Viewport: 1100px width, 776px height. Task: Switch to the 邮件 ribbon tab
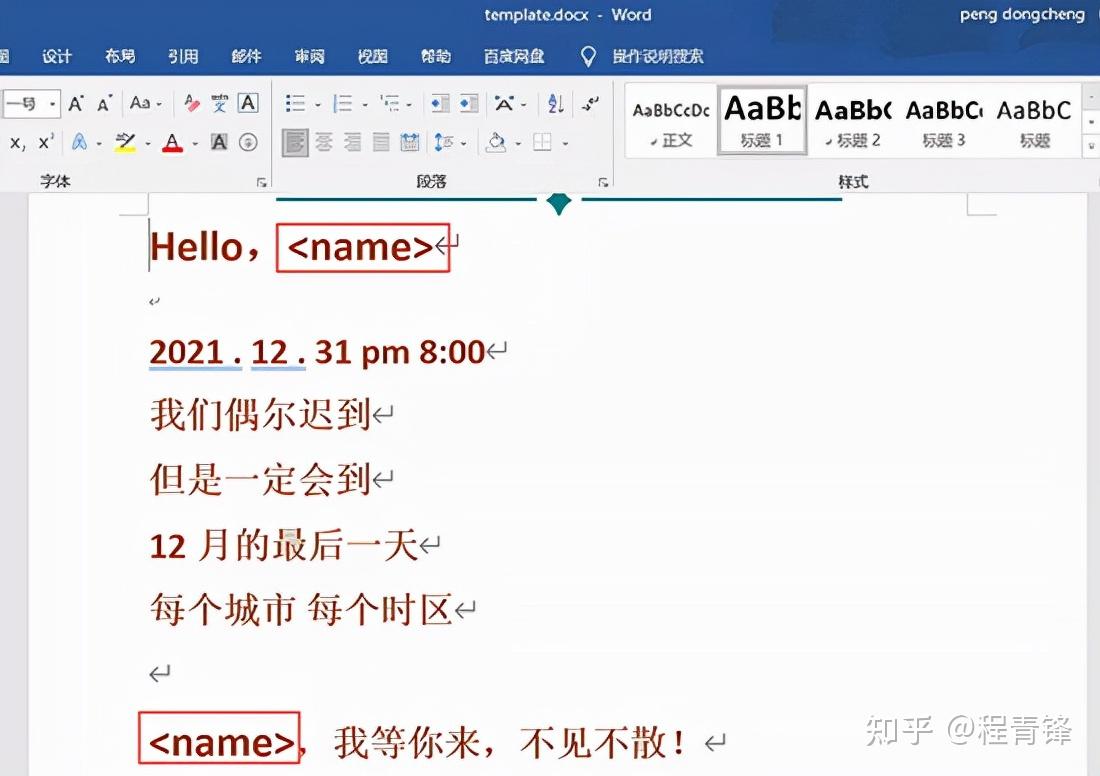point(245,57)
